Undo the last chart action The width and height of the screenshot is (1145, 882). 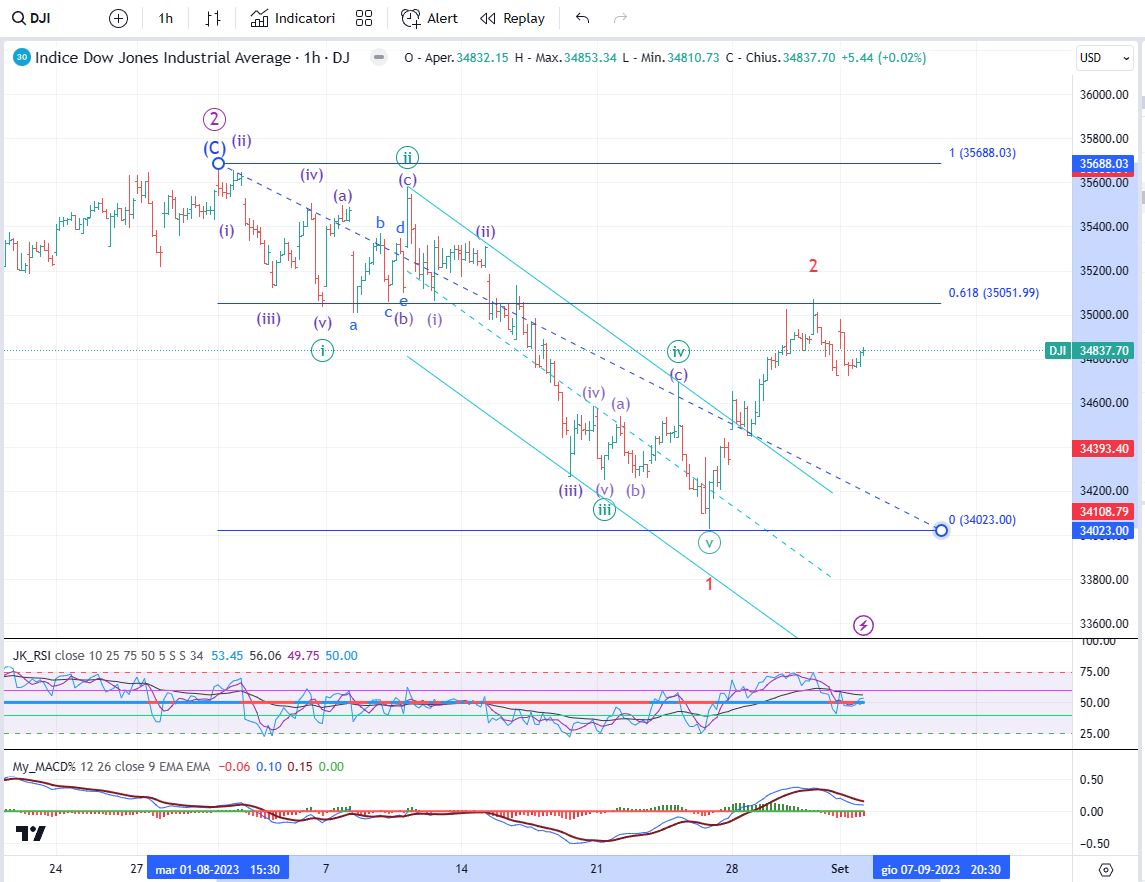(582, 18)
